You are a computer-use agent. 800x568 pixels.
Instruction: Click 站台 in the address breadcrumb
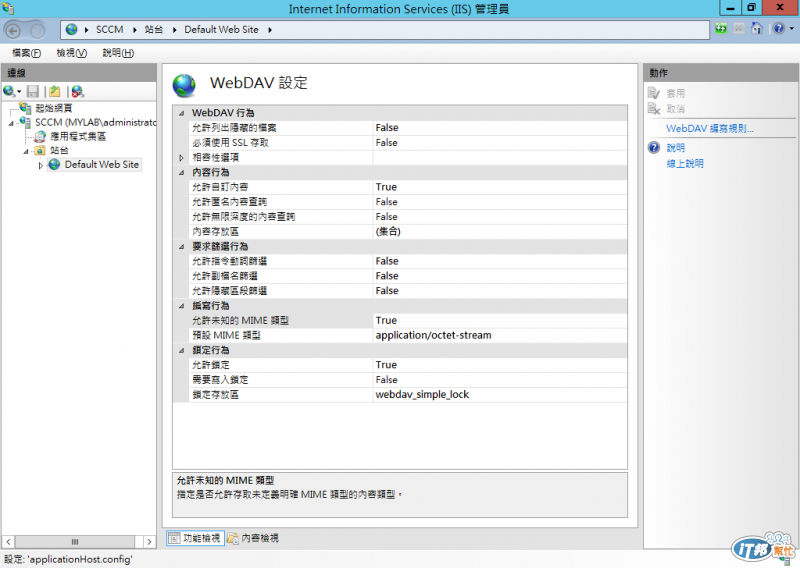point(154,30)
